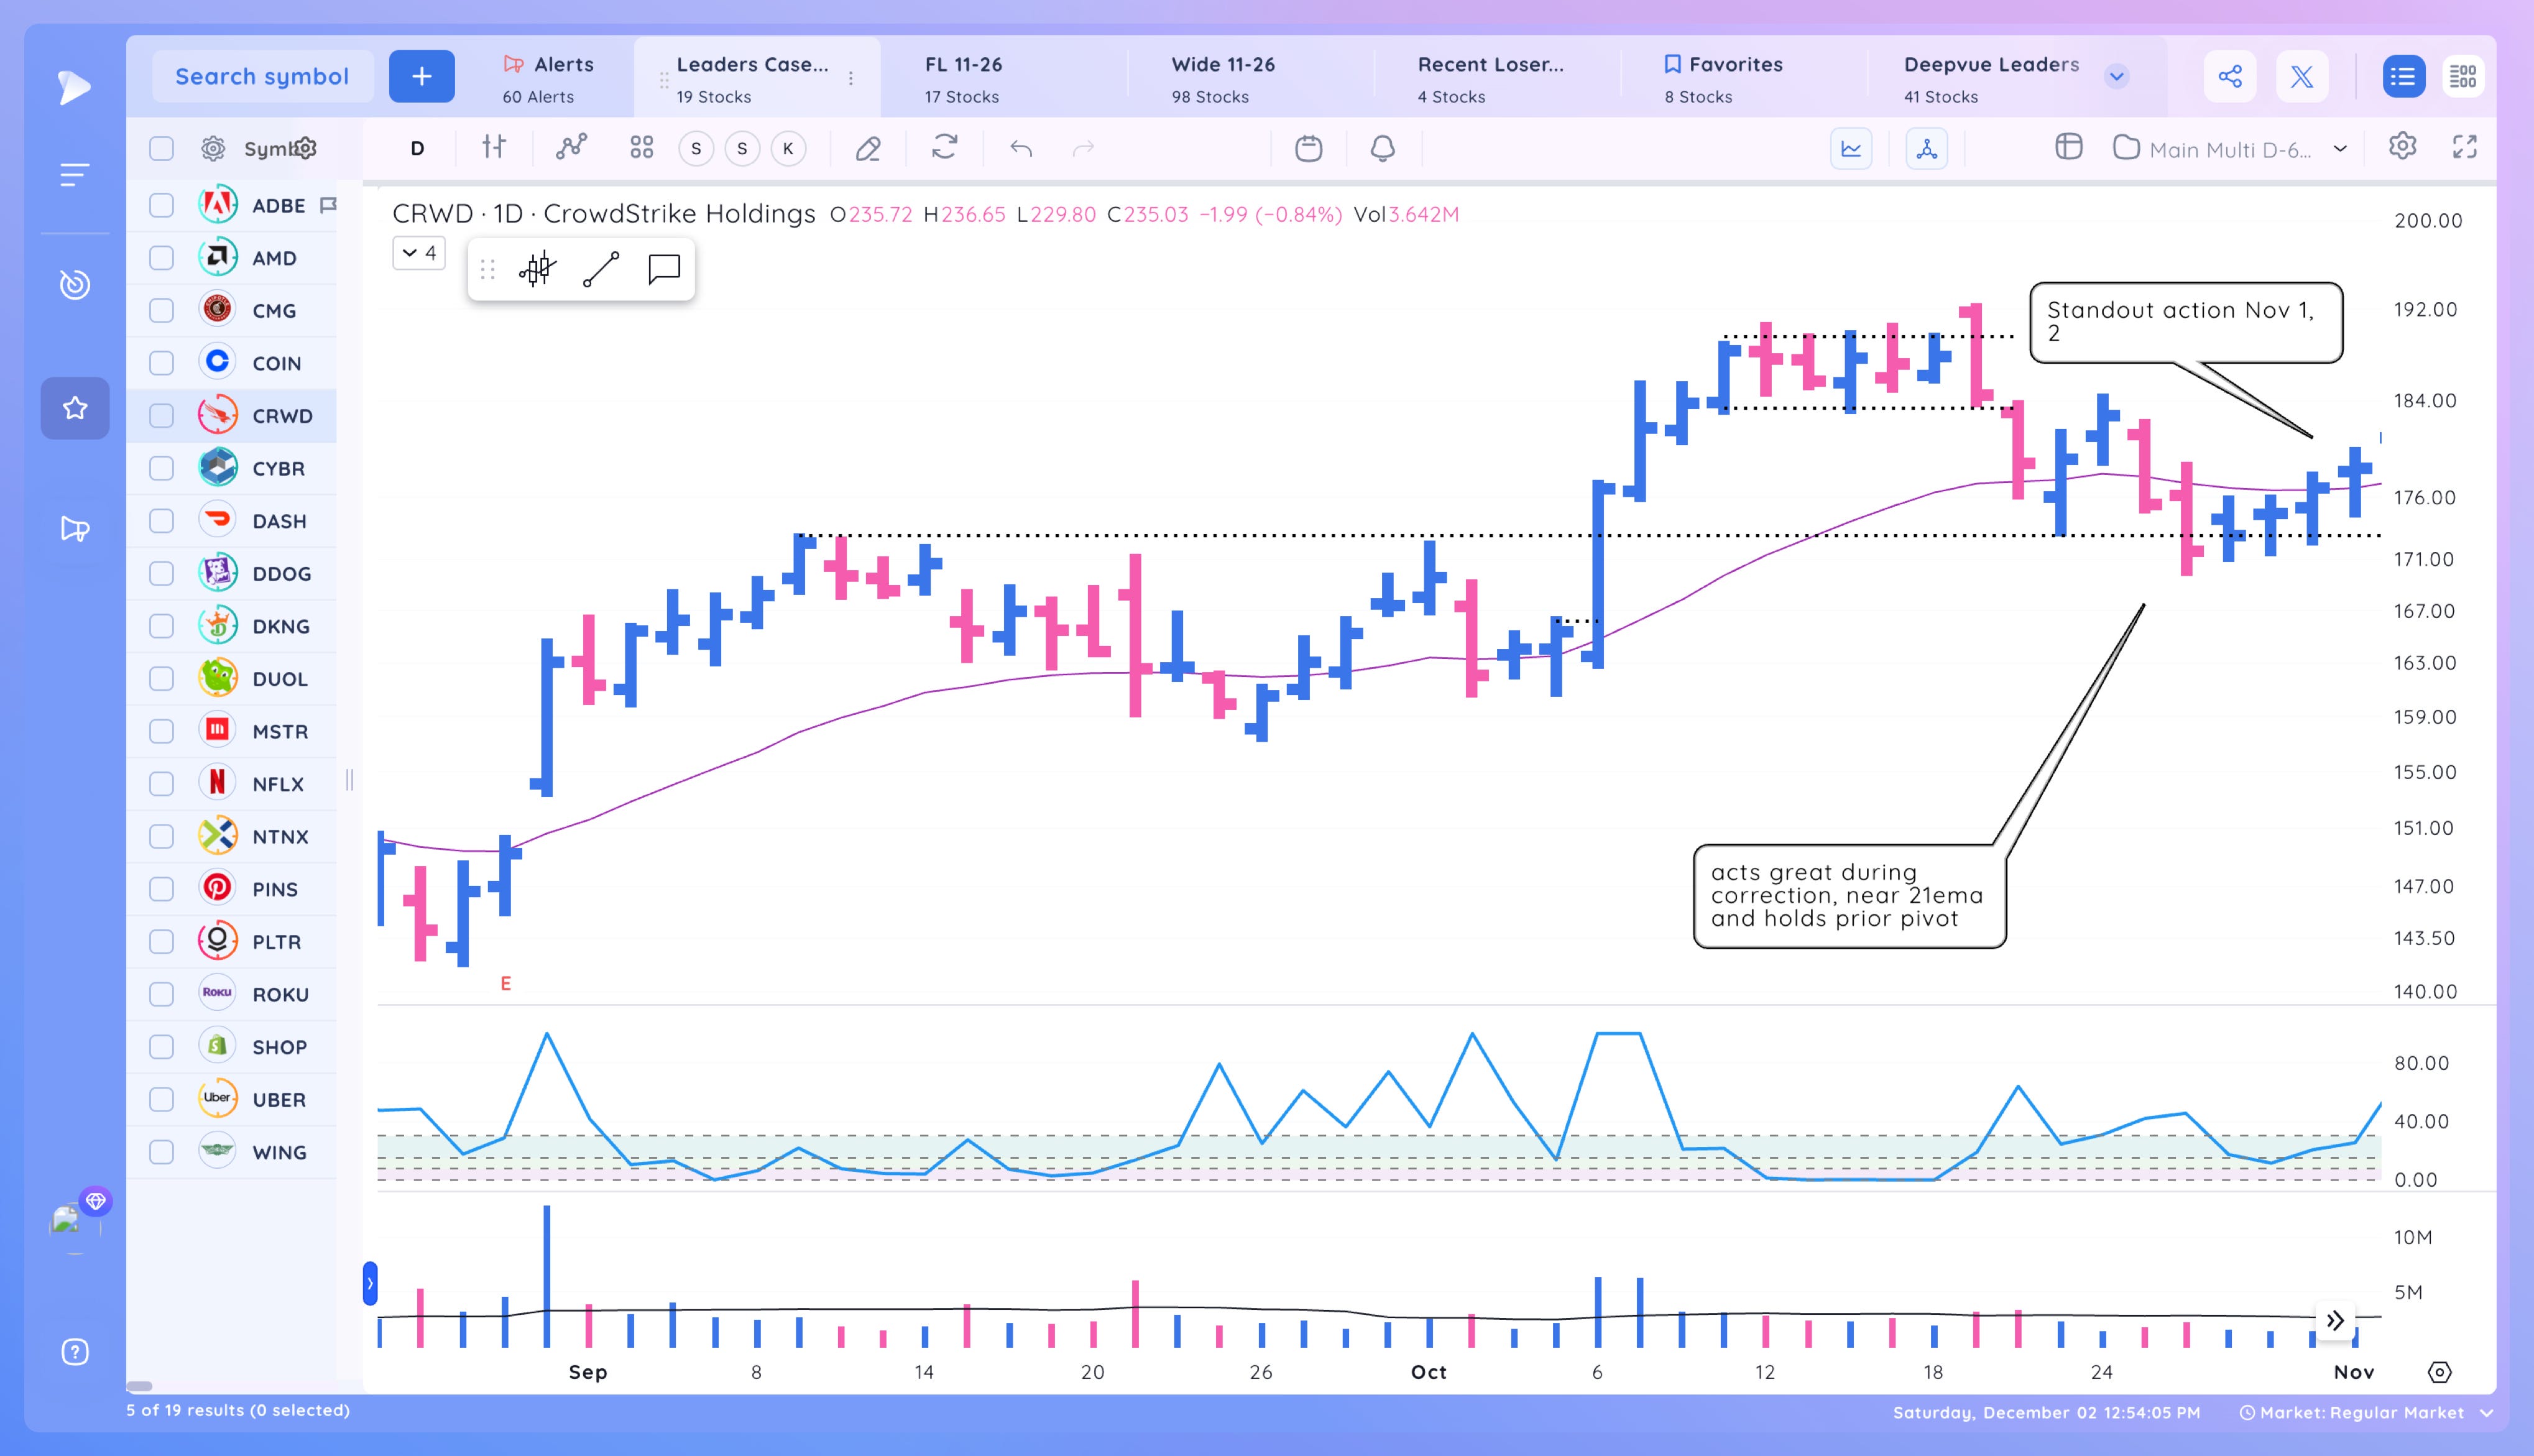Open the alerts flag icon in sidebar
The height and width of the screenshot is (1456, 2534).
point(75,528)
